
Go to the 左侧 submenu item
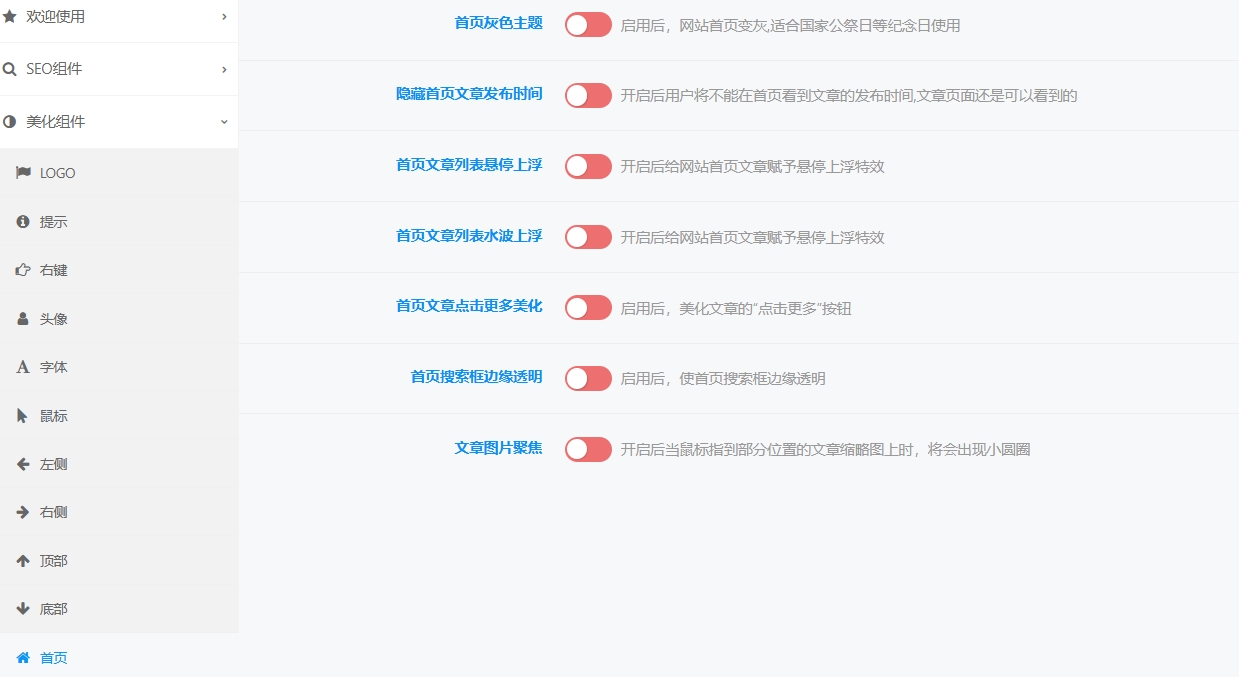[x=119, y=464]
